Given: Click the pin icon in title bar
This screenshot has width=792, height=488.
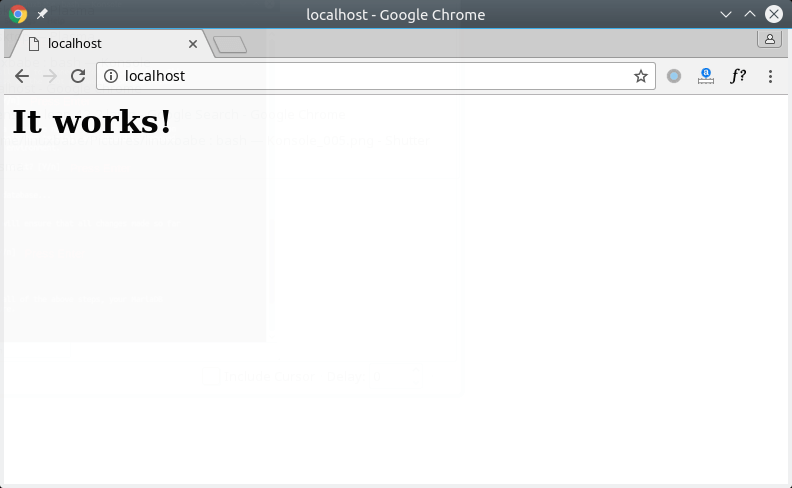Looking at the screenshot, I should [42, 15].
